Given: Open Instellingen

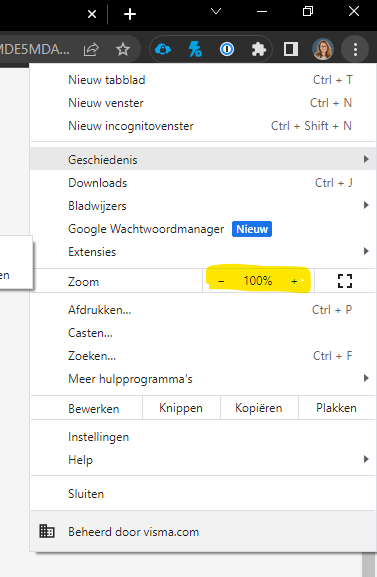Looking at the screenshot, I should (203, 437).
